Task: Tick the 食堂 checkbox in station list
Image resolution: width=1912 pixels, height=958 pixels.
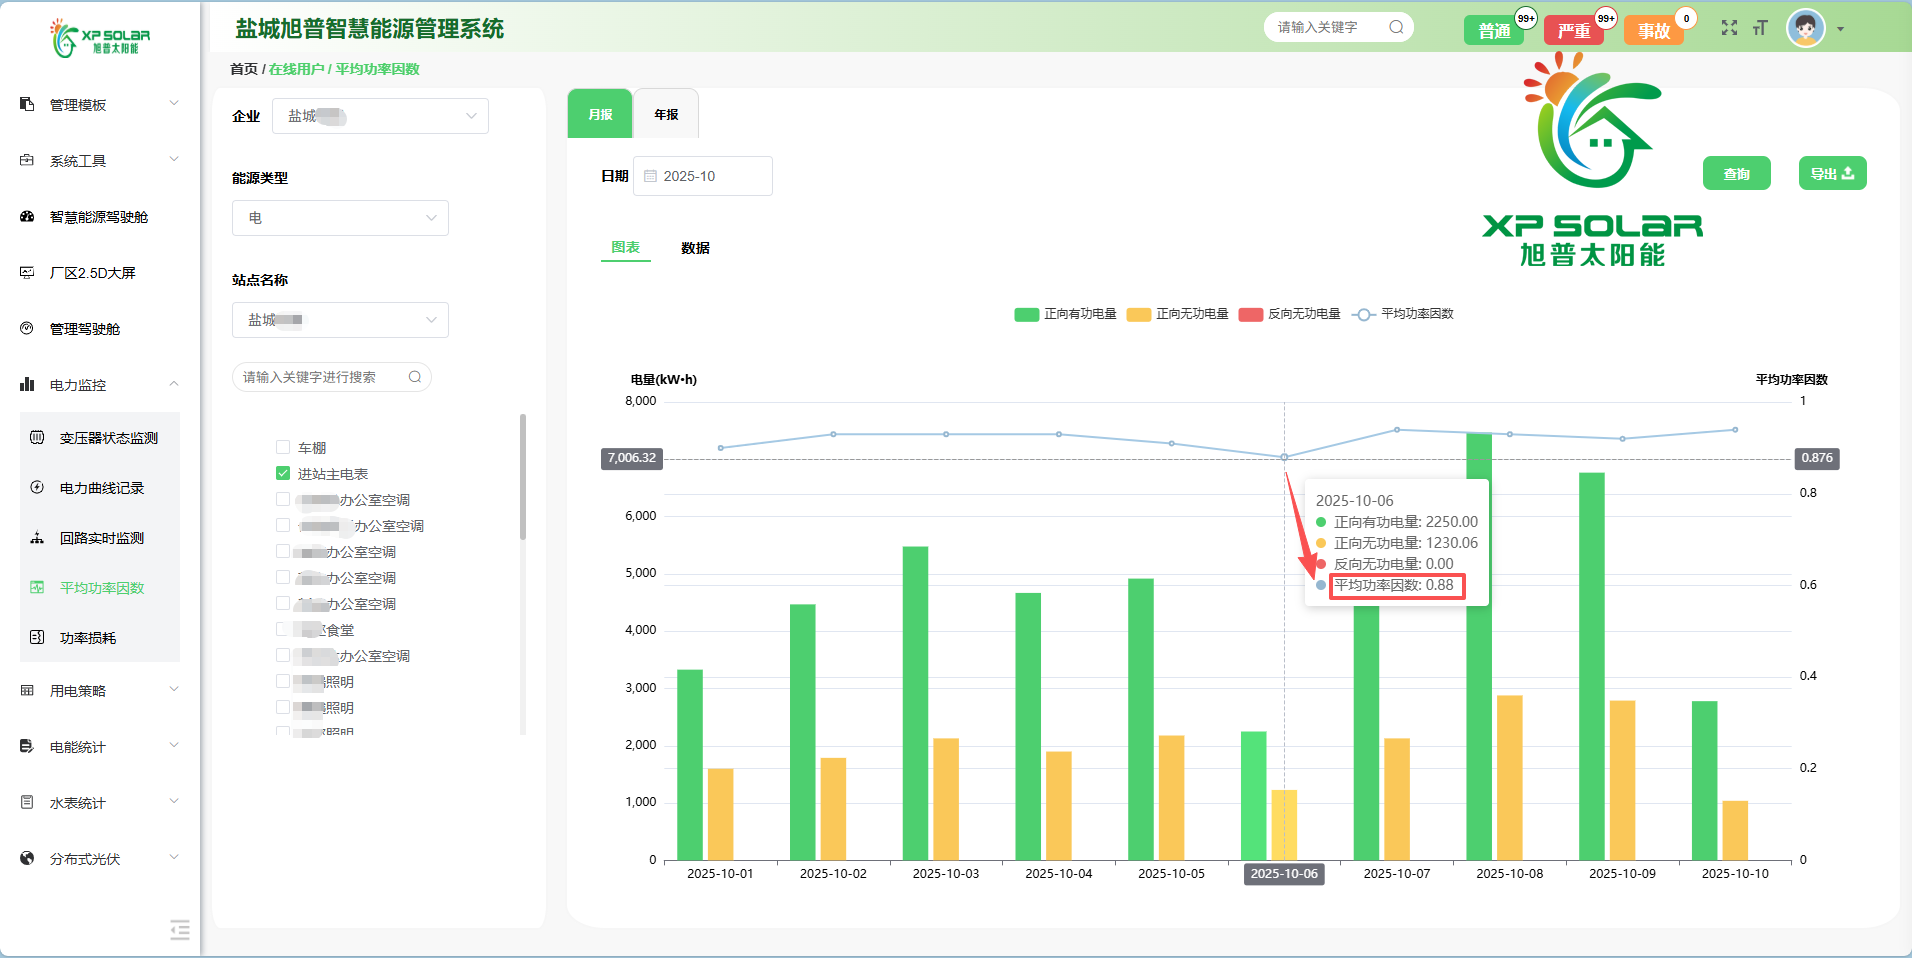Action: coord(283,629)
